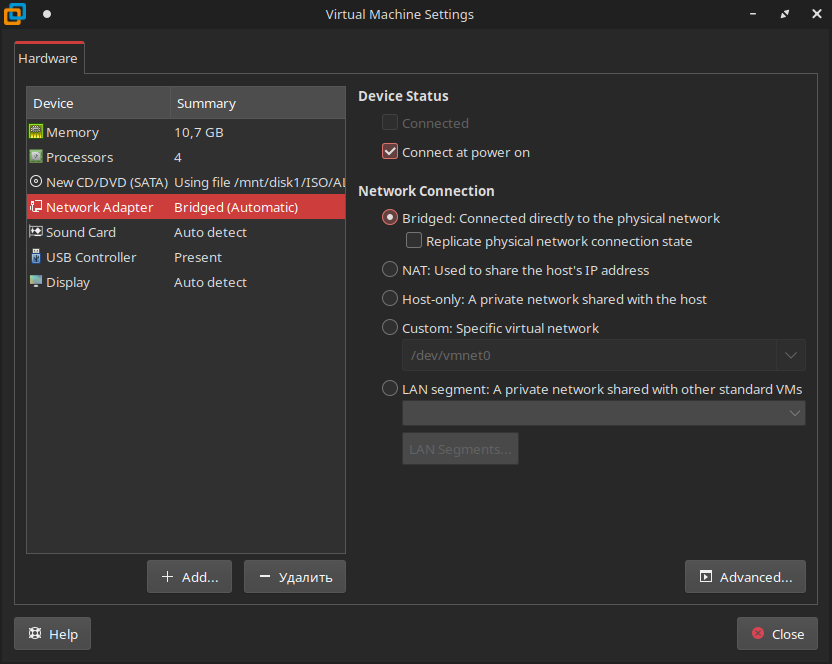
Task: Open the Advanced... network settings
Action: point(745,577)
